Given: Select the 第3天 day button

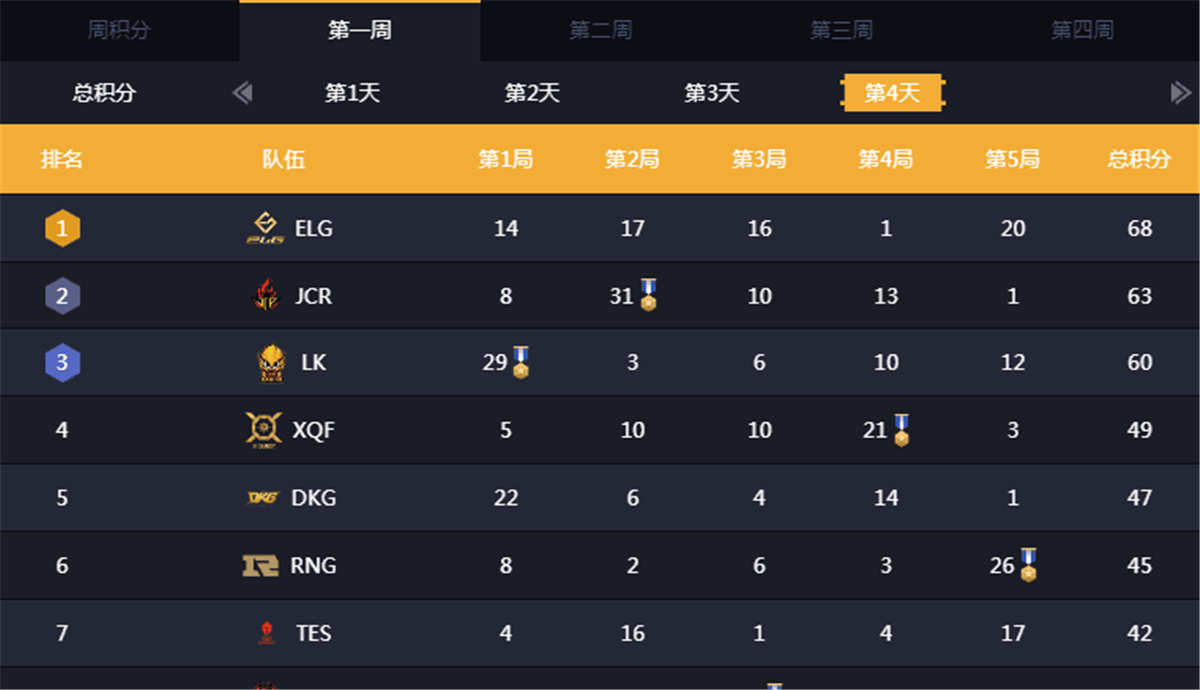Looking at the screenshot, I should point(712,93).
